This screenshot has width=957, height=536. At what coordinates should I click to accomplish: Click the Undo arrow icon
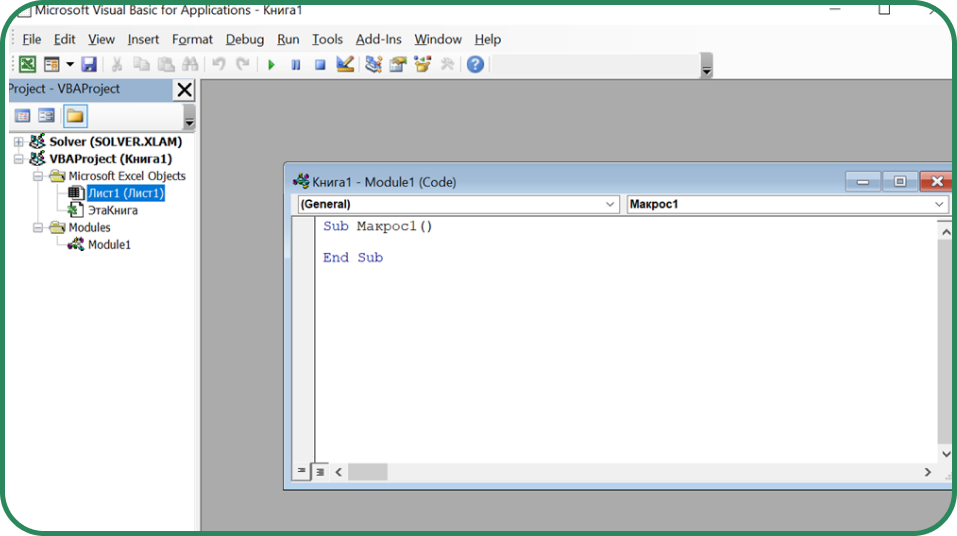218,64
